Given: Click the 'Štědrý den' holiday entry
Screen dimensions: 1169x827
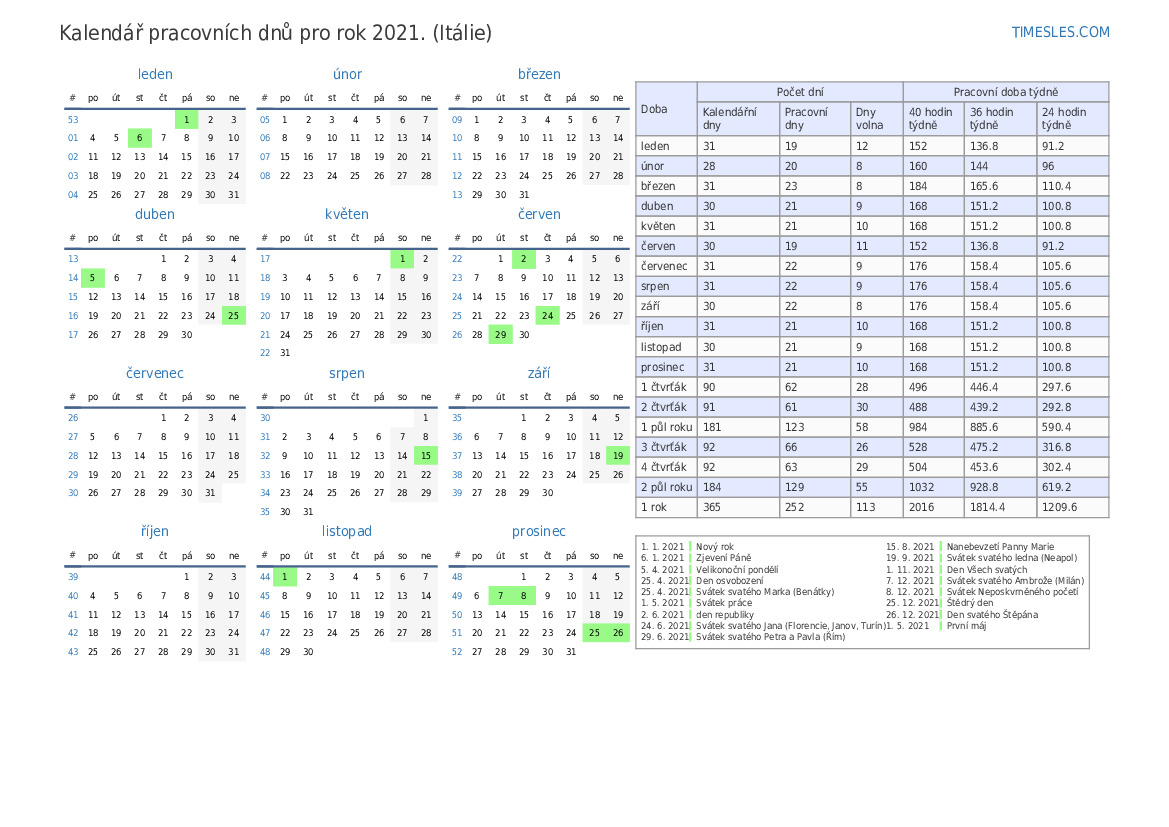Looking at the screenshot, I should point(969,603).
